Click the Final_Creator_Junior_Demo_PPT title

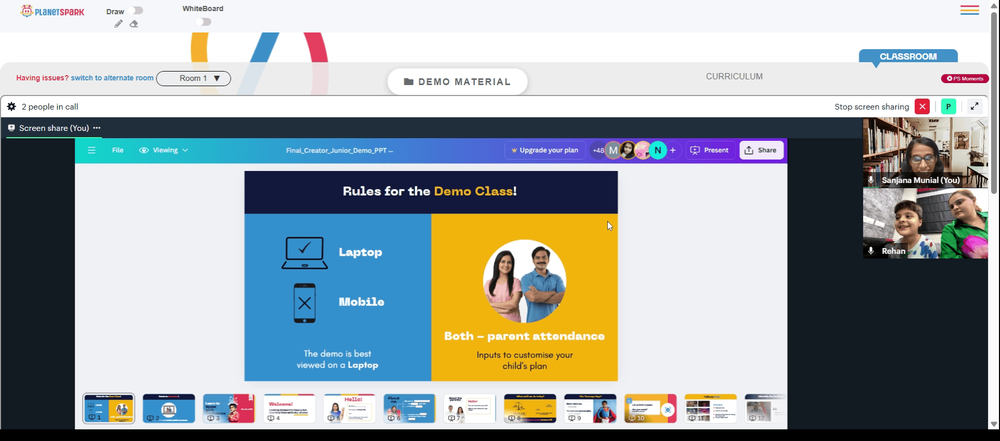point(339,151)
